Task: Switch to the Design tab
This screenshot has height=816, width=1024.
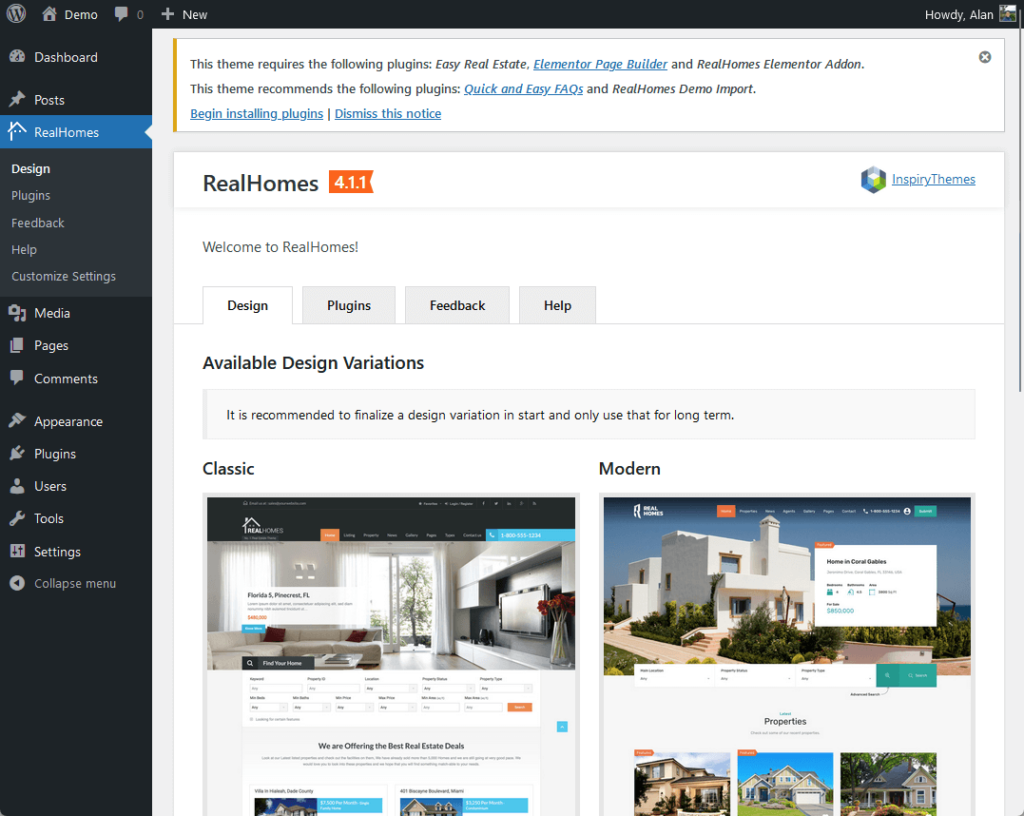Action: pyautogui.click(x=248, y=305)
